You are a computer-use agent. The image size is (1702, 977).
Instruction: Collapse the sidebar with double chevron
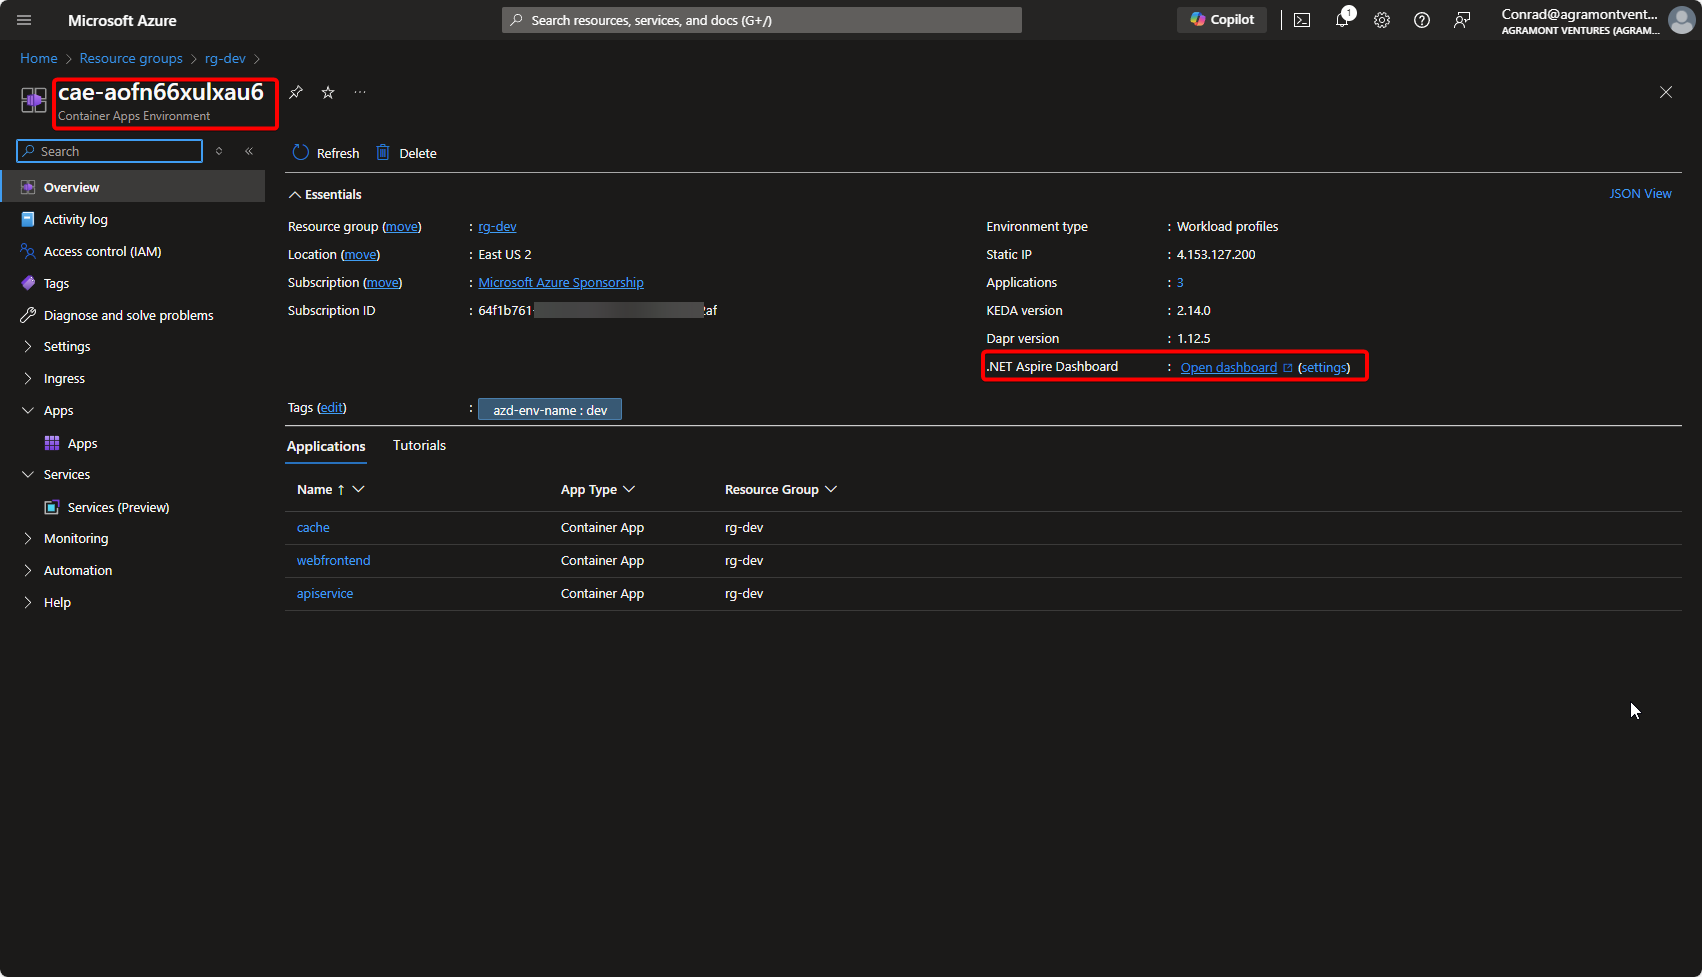pos(249,151)
